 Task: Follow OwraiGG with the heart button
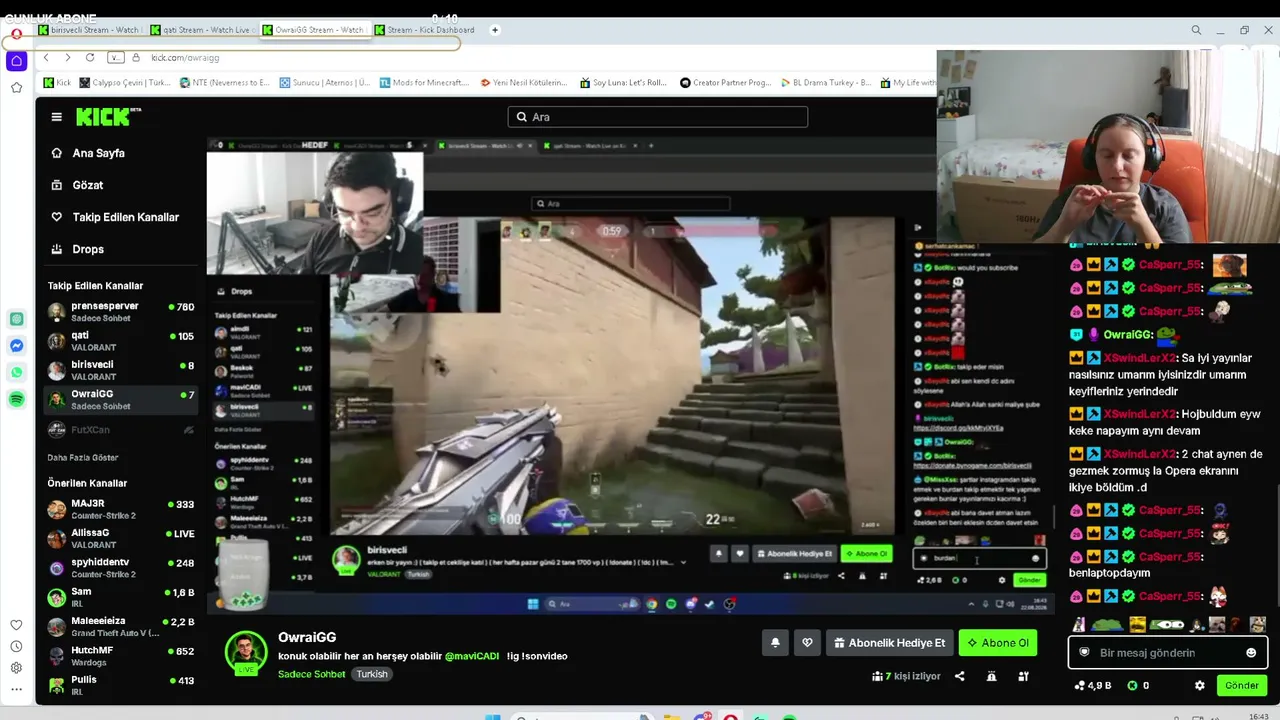tap(807, 643)
